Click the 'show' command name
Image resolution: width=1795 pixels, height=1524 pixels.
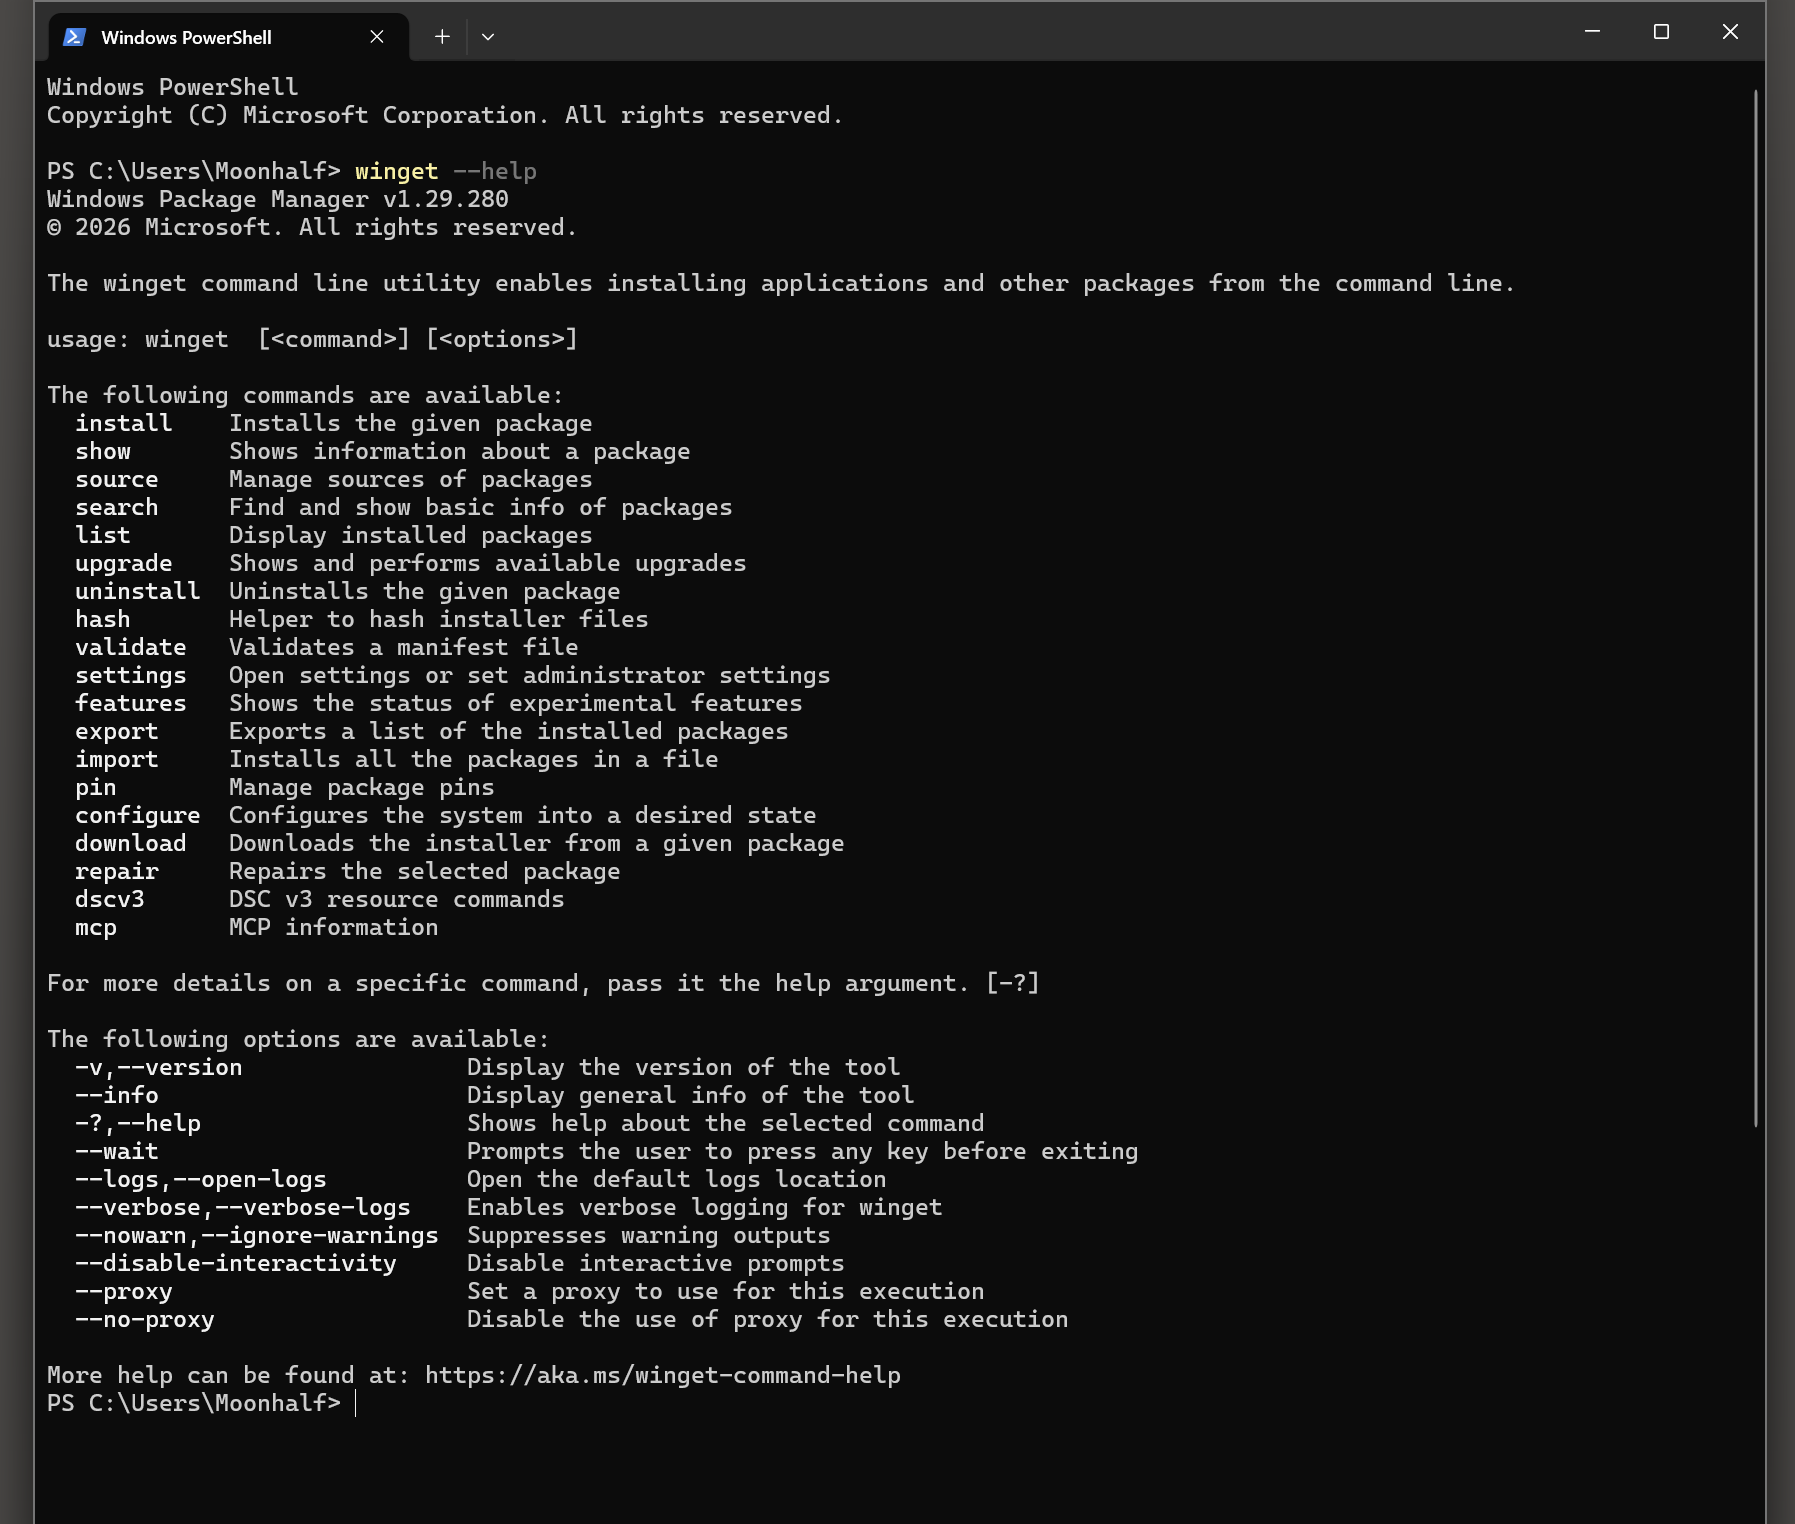103,451
